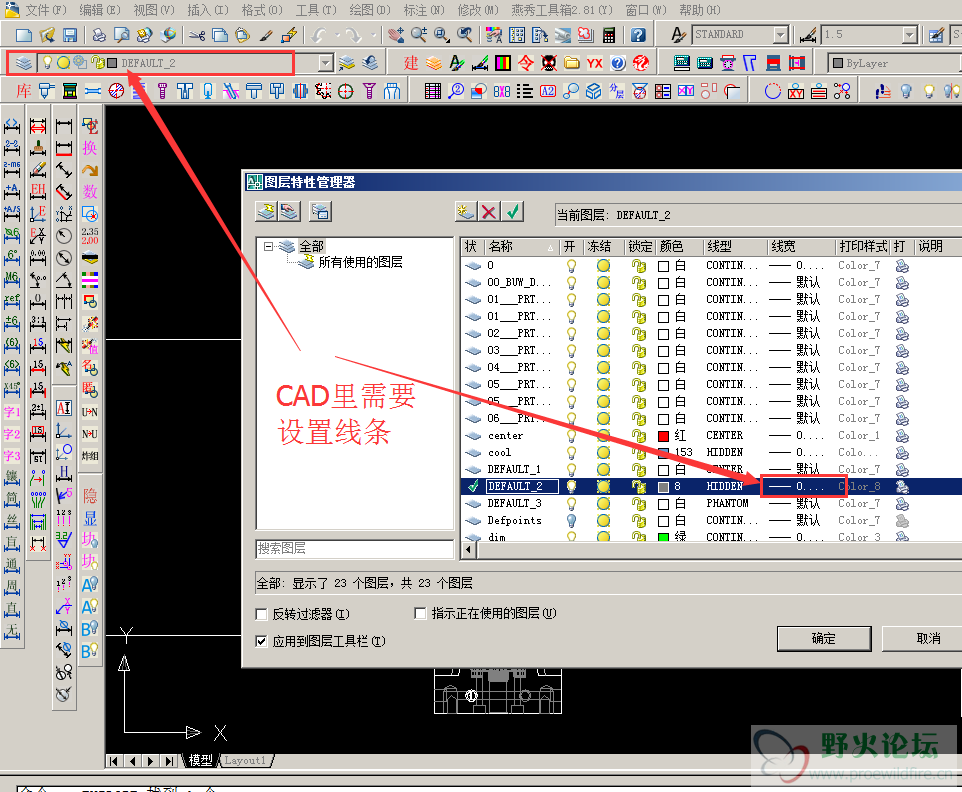Sort layers by 名称 column header
This screenshot has height=792, width=962.
pos(521,247)
